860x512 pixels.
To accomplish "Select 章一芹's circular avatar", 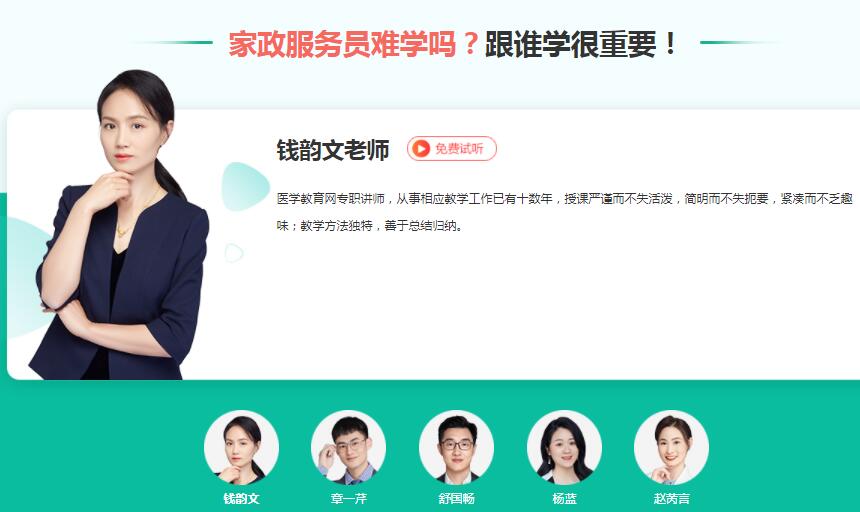I will (348, 447).
